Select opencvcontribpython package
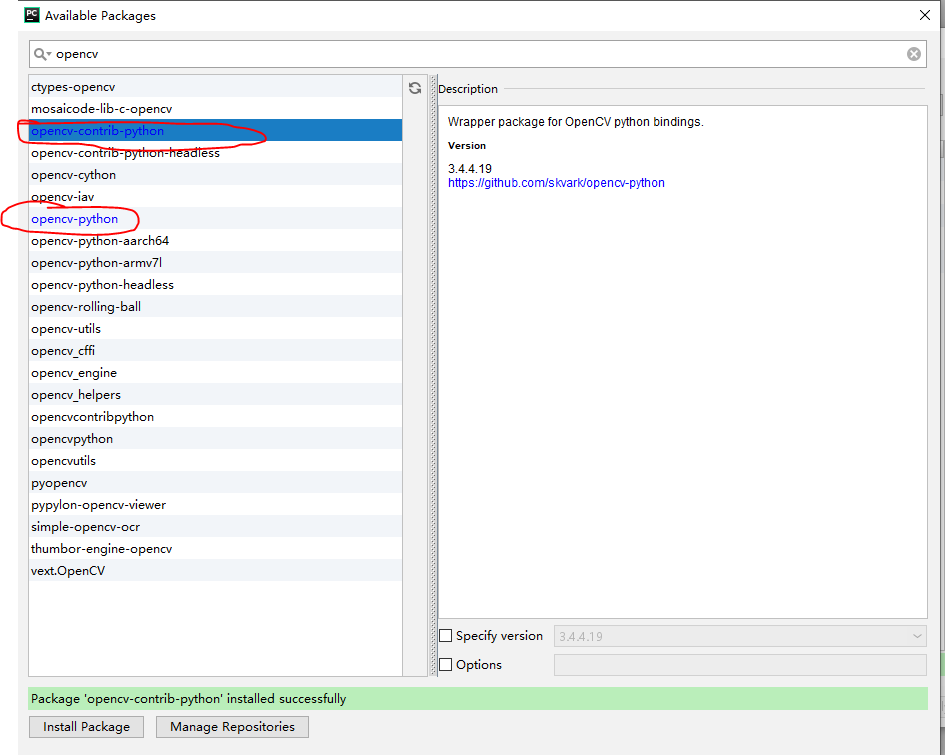This screenshot has width=945, height=755. (215, 417)
